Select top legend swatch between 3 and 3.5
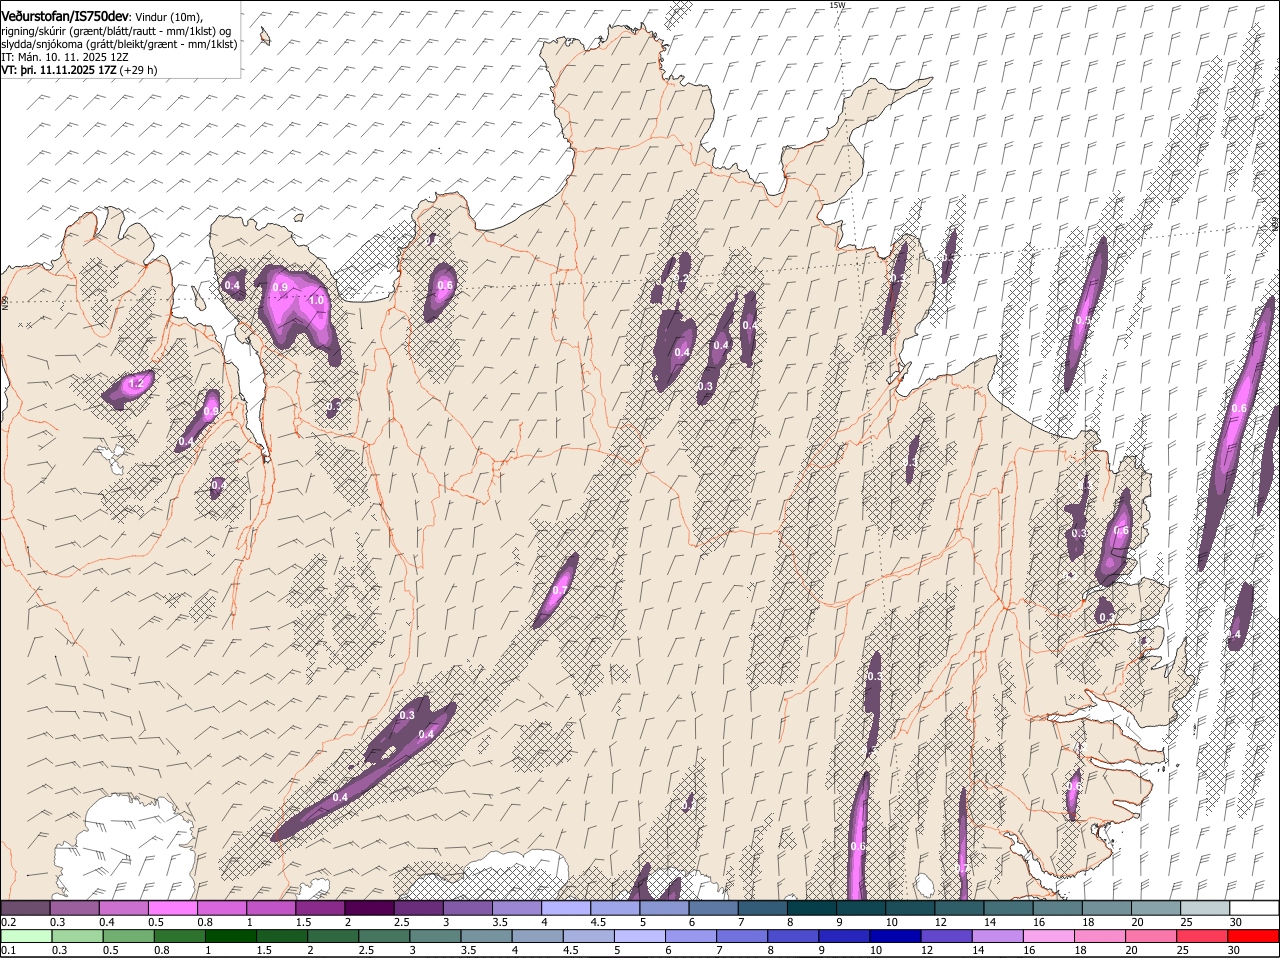The height and width of the screenshot is (958, 1280). pos(467,907)
